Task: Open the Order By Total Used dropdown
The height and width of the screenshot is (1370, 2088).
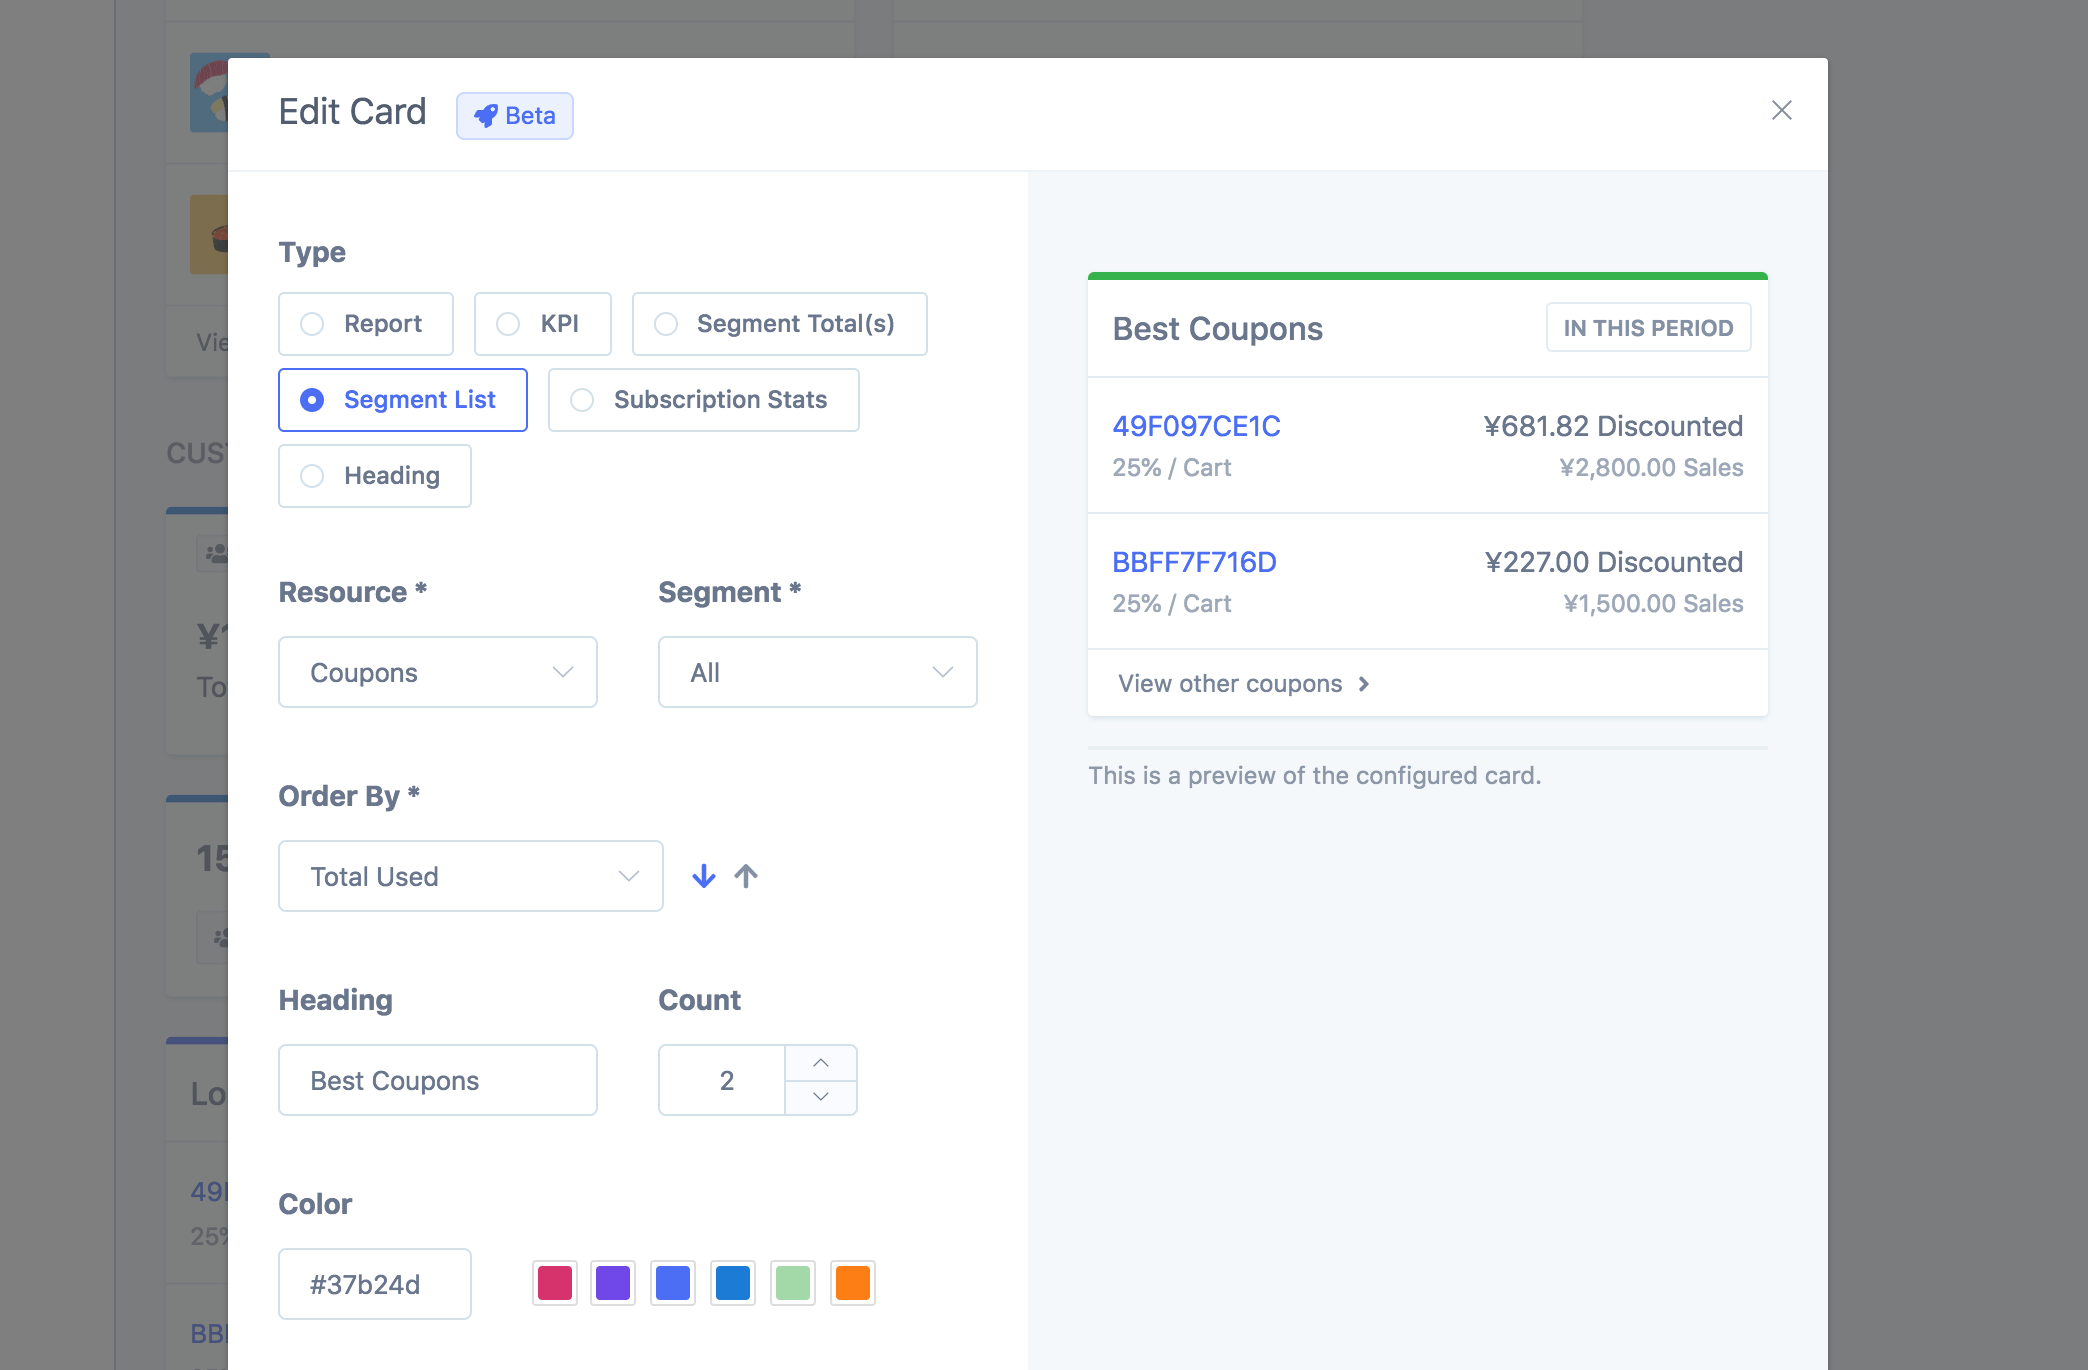Action: (x=470, y=876)
